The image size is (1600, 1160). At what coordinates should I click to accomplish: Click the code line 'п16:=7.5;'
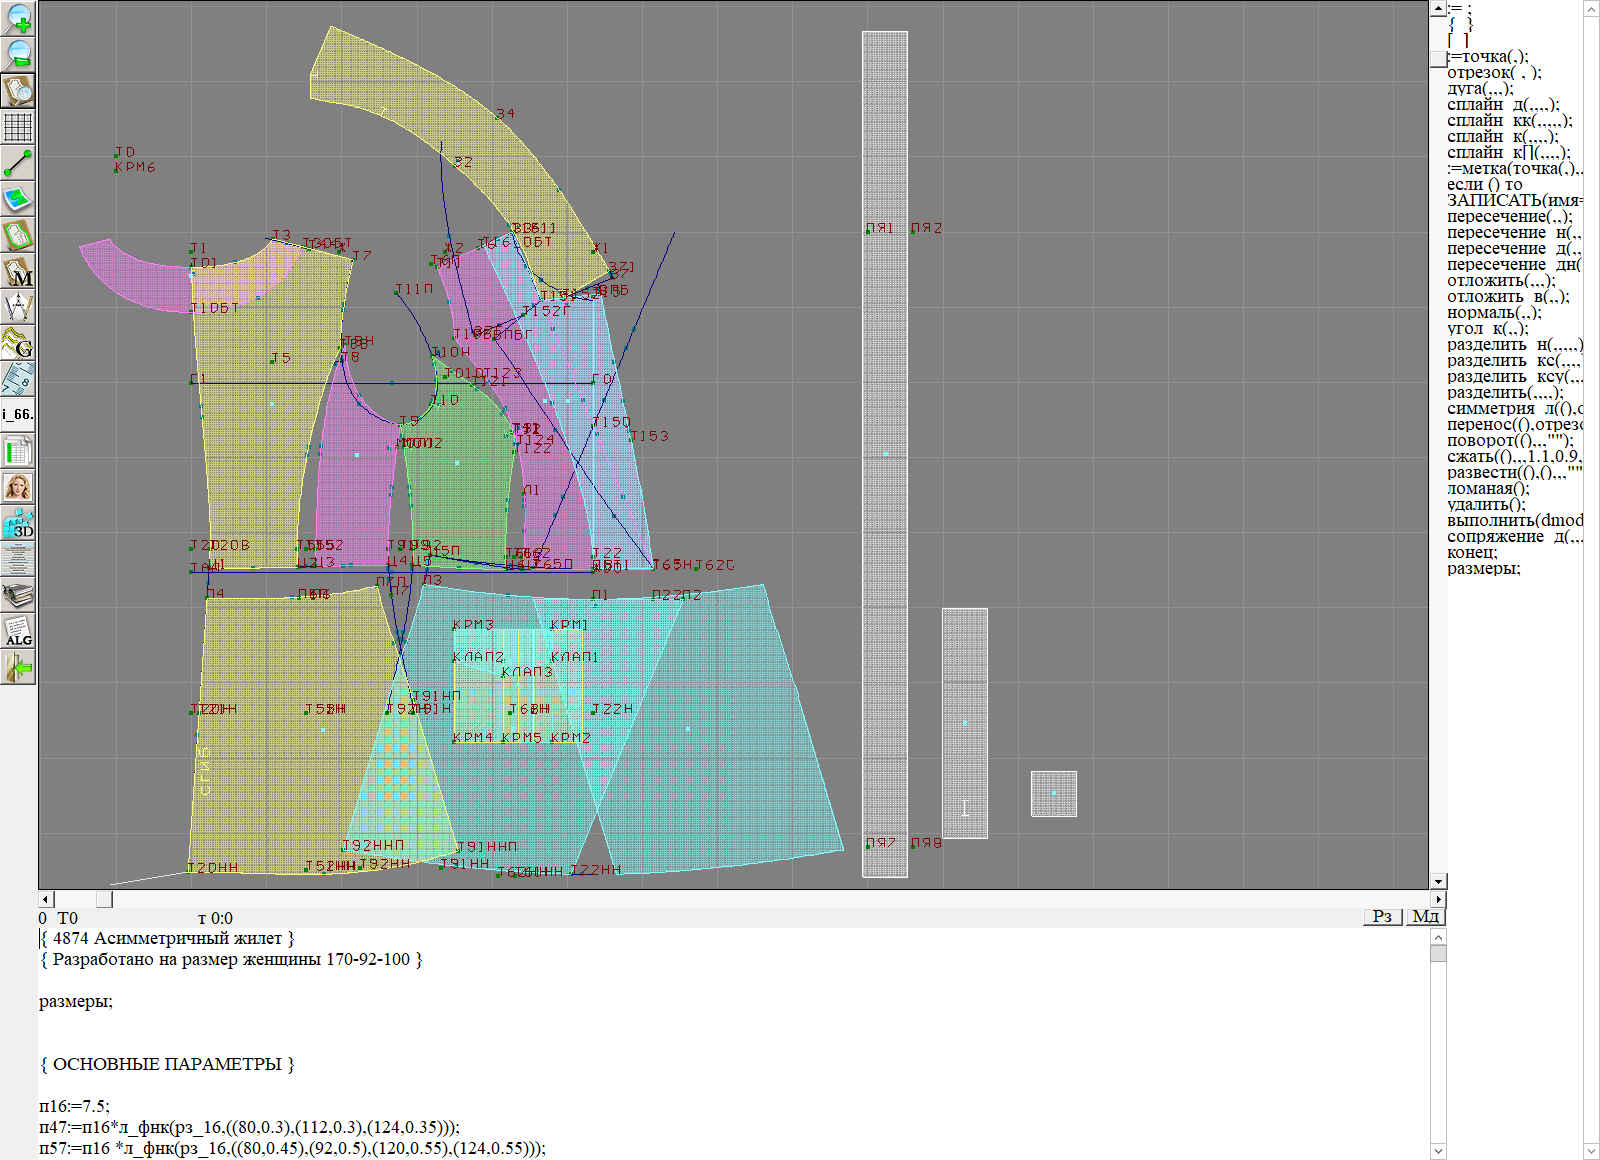[x=74, y=1106]
